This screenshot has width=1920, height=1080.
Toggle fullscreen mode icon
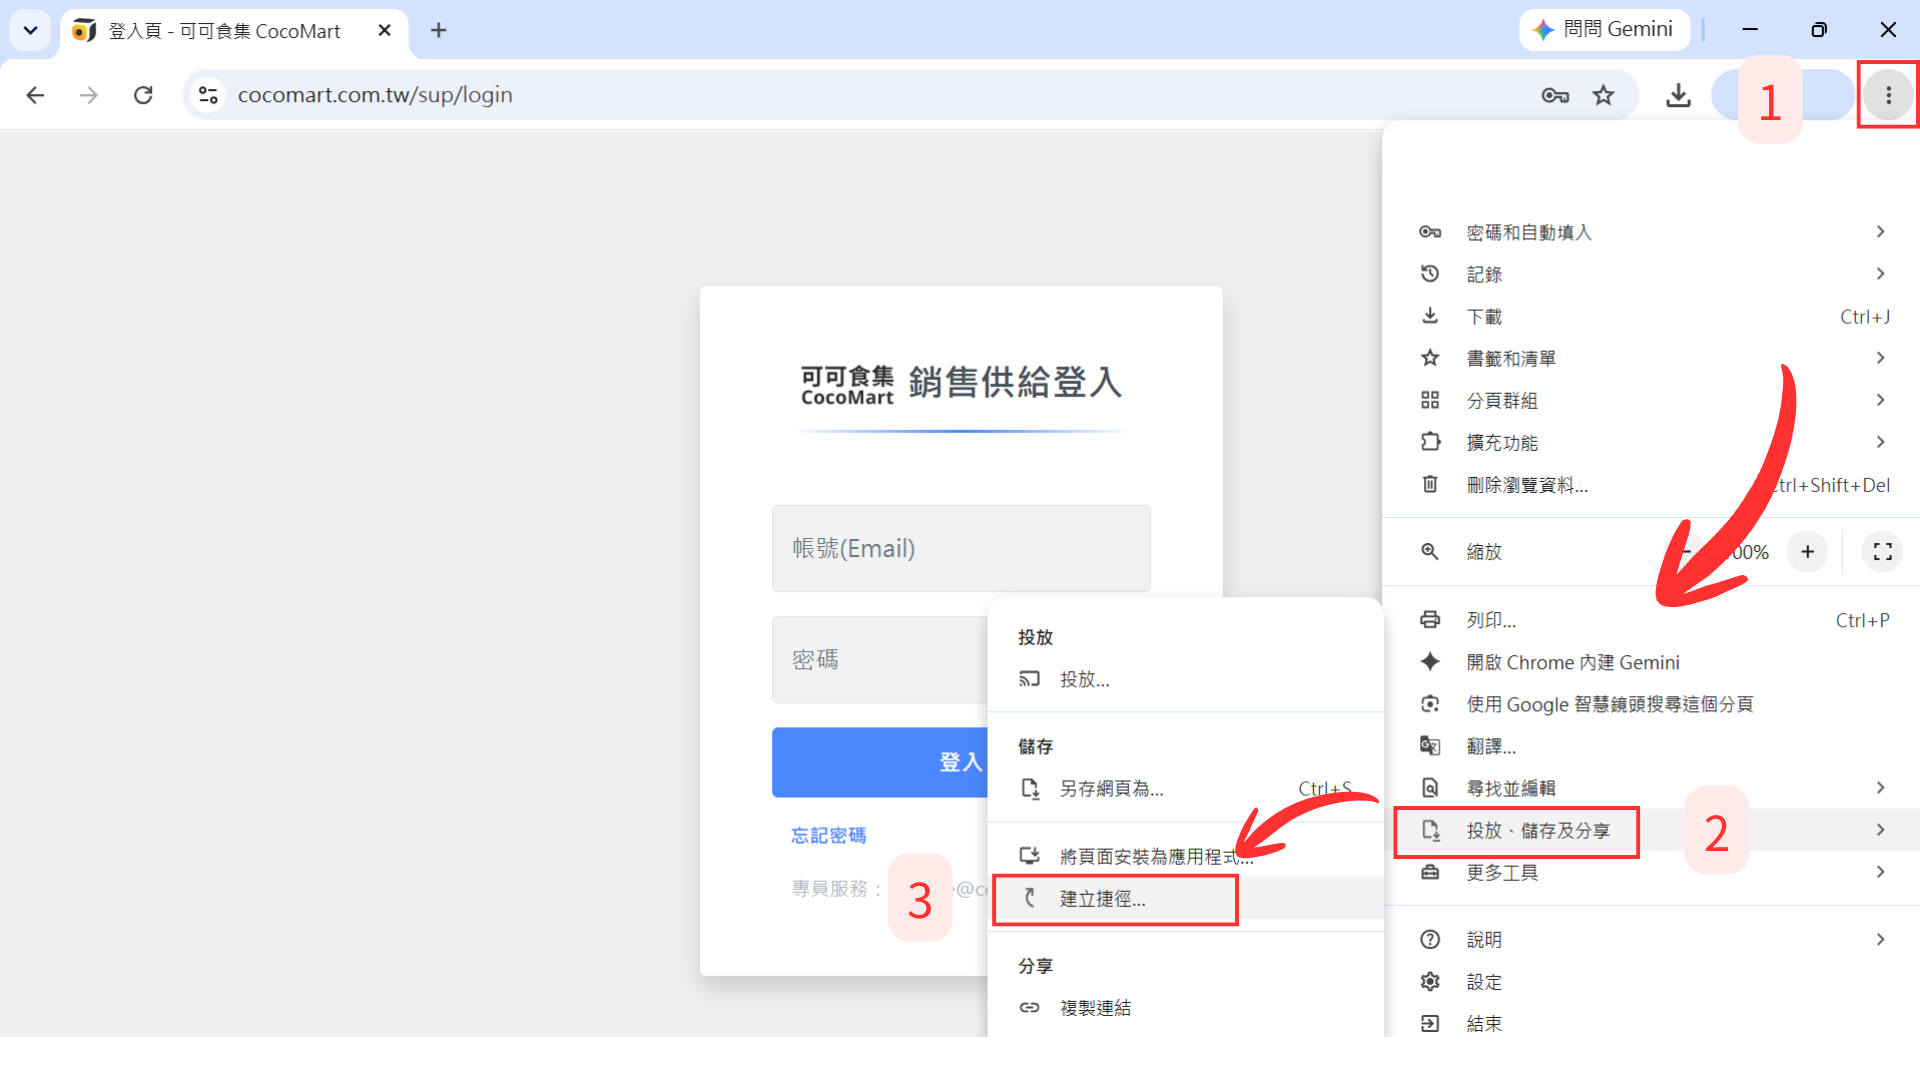1882,551
